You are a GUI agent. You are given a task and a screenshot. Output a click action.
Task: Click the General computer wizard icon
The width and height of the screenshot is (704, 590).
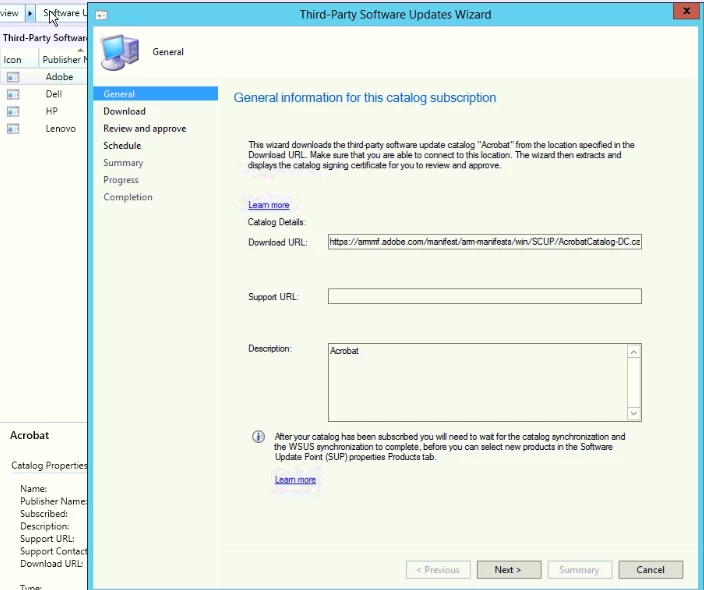pyautogui.click(x=120, y=53)
